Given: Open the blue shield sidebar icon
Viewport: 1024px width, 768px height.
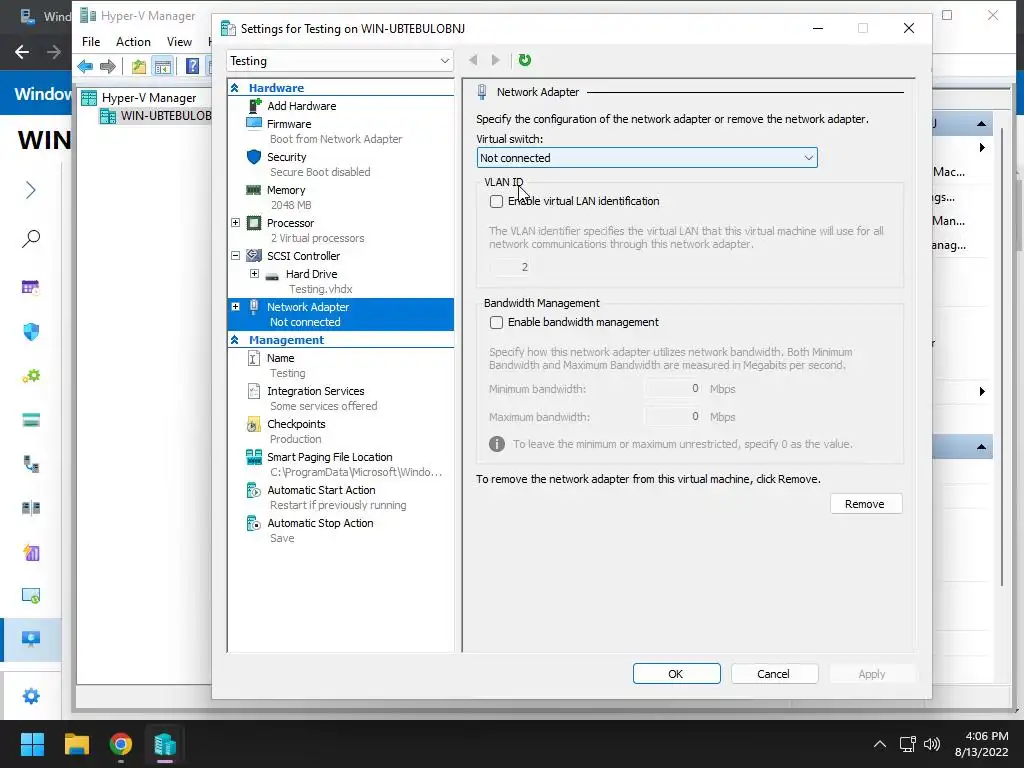Looking at the screenshot, I should point(31,332).
